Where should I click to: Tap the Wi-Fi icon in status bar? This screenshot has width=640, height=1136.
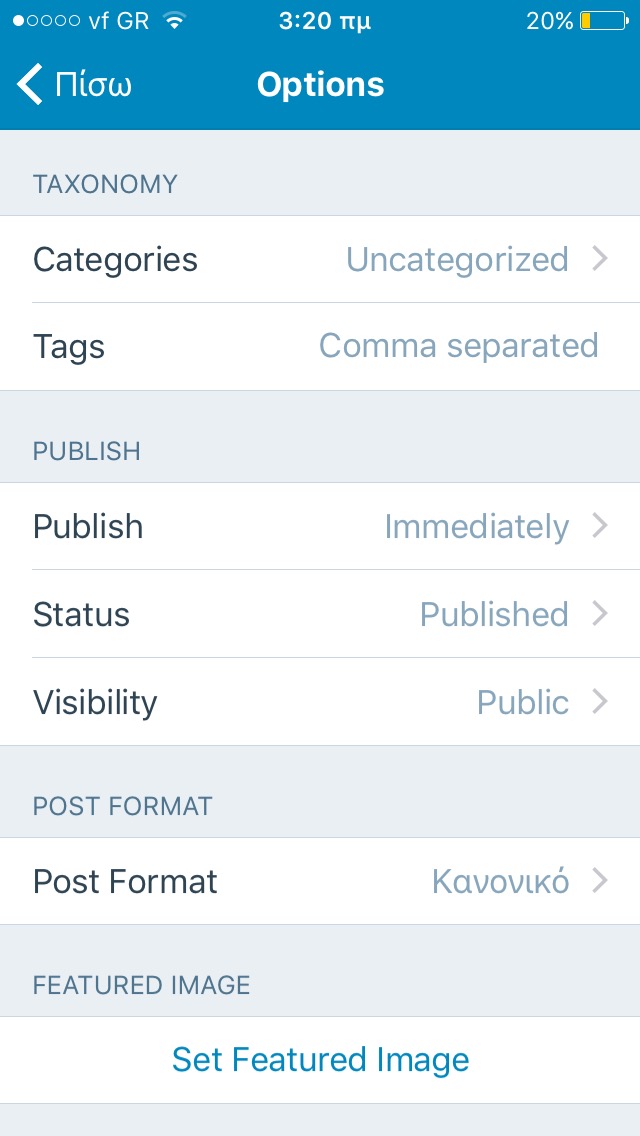click(174, 20)
